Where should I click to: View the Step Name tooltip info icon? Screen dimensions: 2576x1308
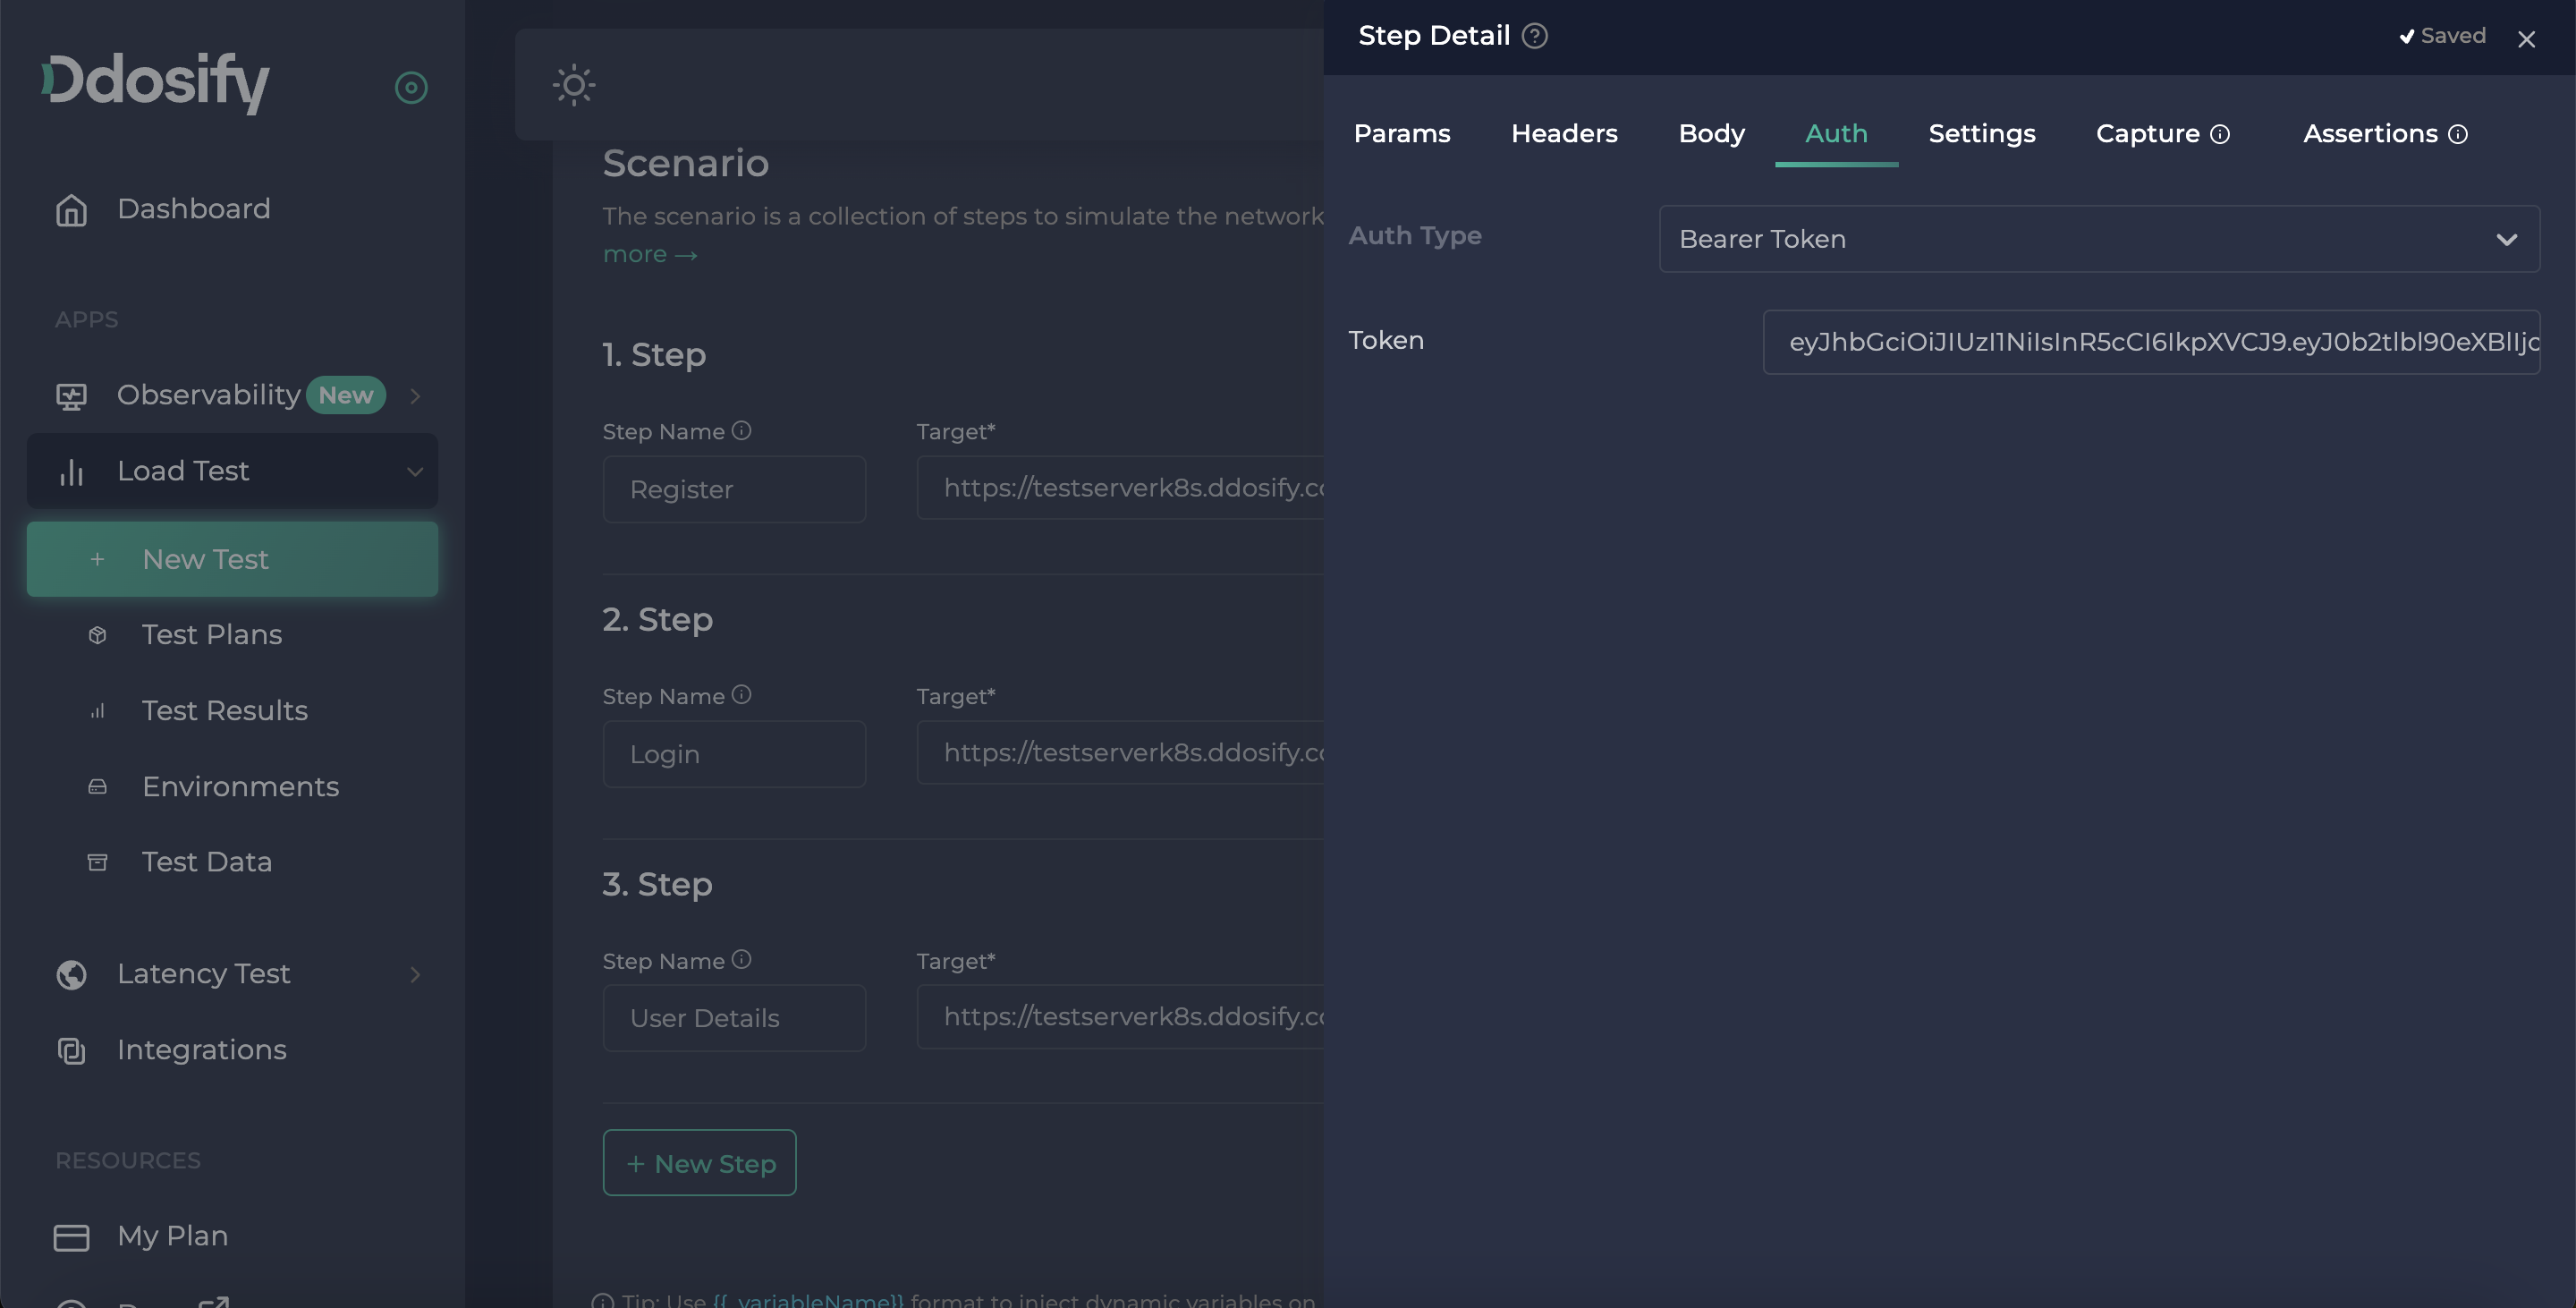pyautogui.click(x=742, y=430)
